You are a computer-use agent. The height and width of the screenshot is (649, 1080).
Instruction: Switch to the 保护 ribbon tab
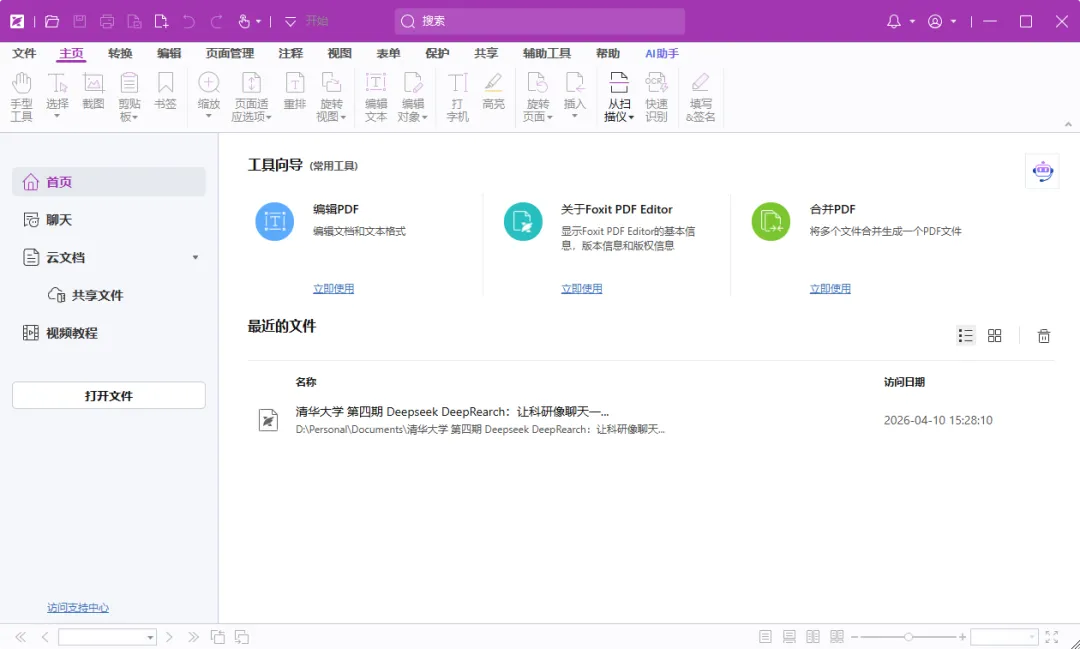pos(437,53)
